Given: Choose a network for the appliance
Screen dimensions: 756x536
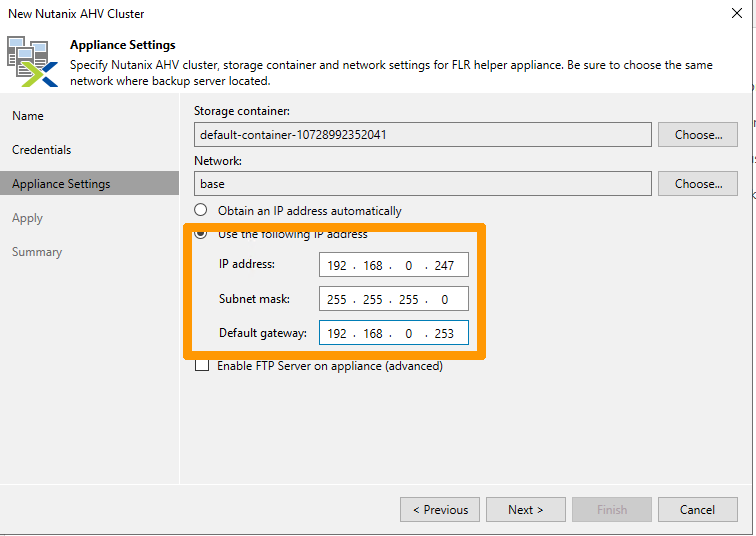Looking at the screenshot, I should pyautogui.click(x=698, y=184).
